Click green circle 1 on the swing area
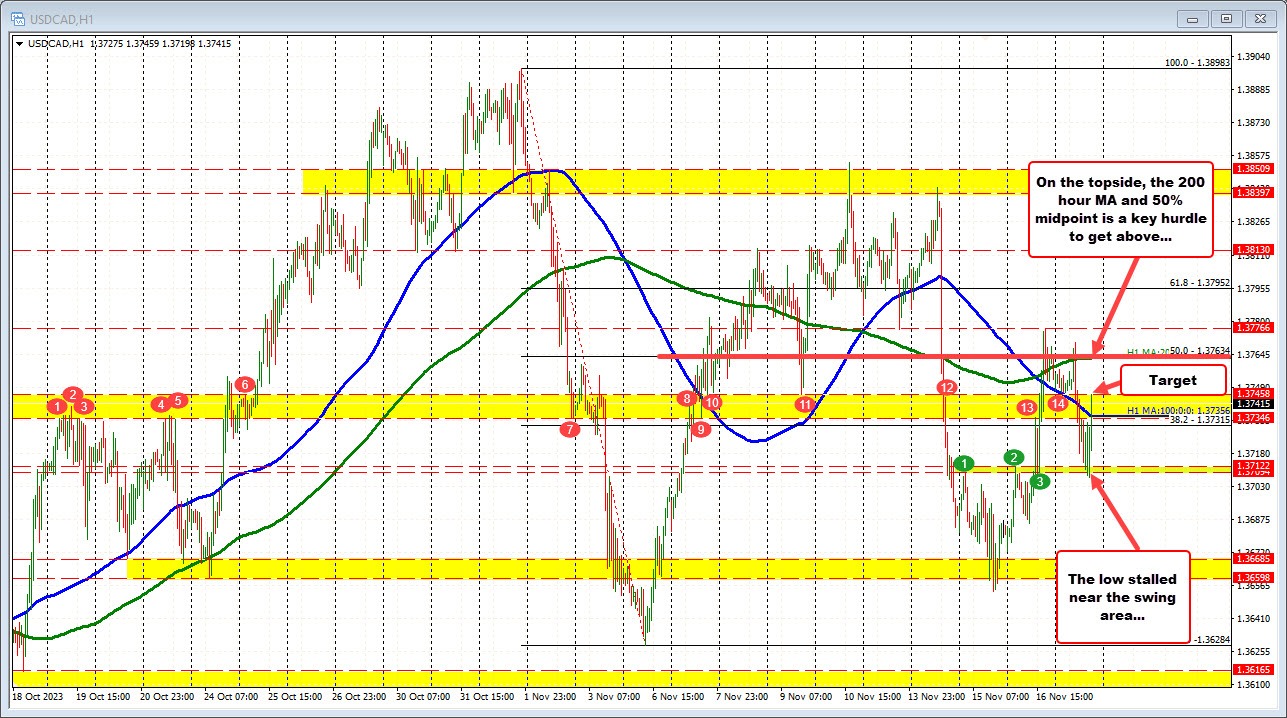The height and width of the screenshot is (718, 1287). point(963,464)
